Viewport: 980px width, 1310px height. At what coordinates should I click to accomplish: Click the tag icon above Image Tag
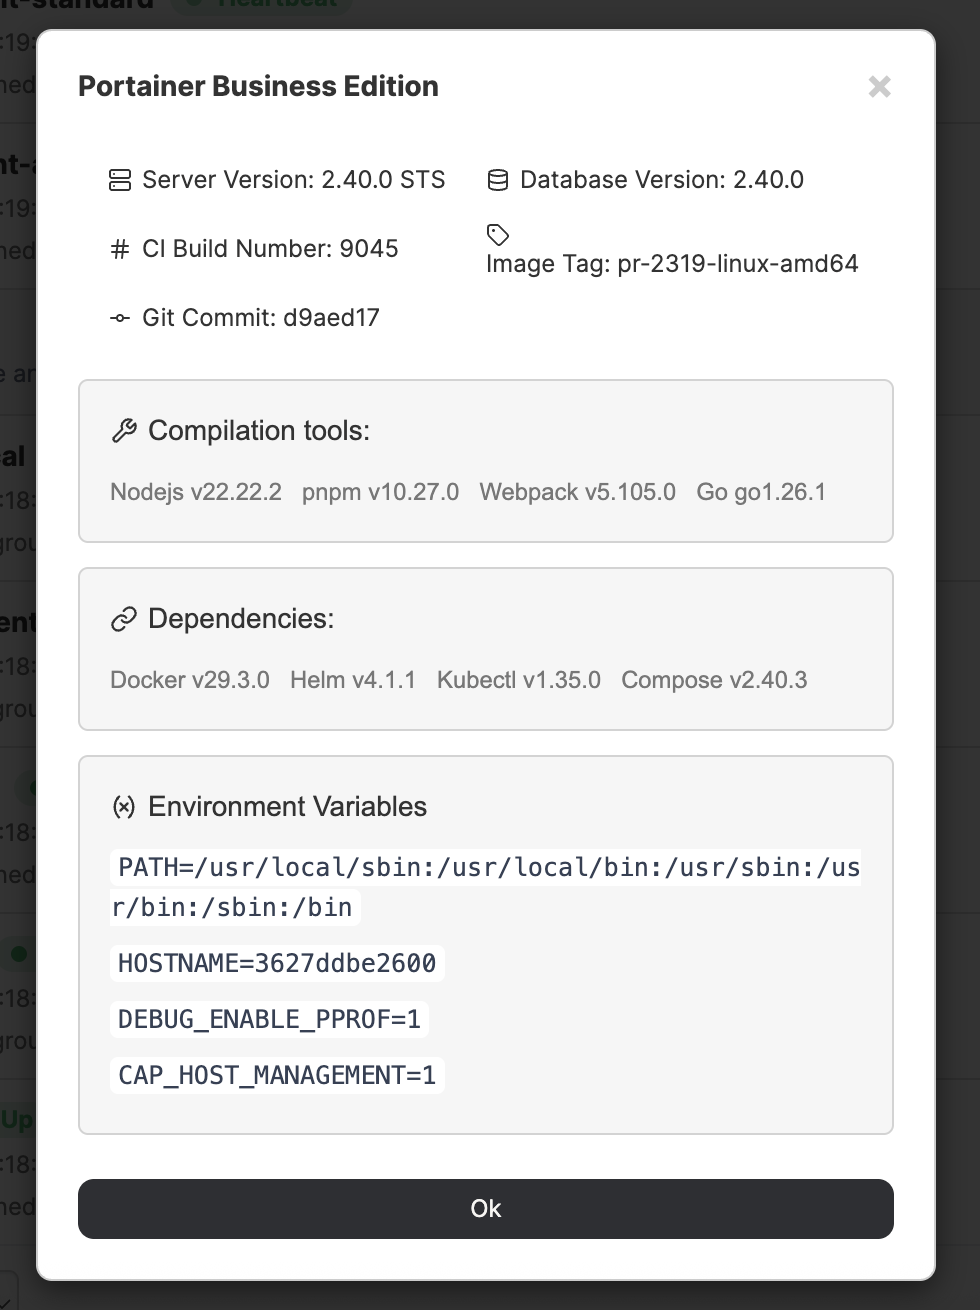coord(498,235)
